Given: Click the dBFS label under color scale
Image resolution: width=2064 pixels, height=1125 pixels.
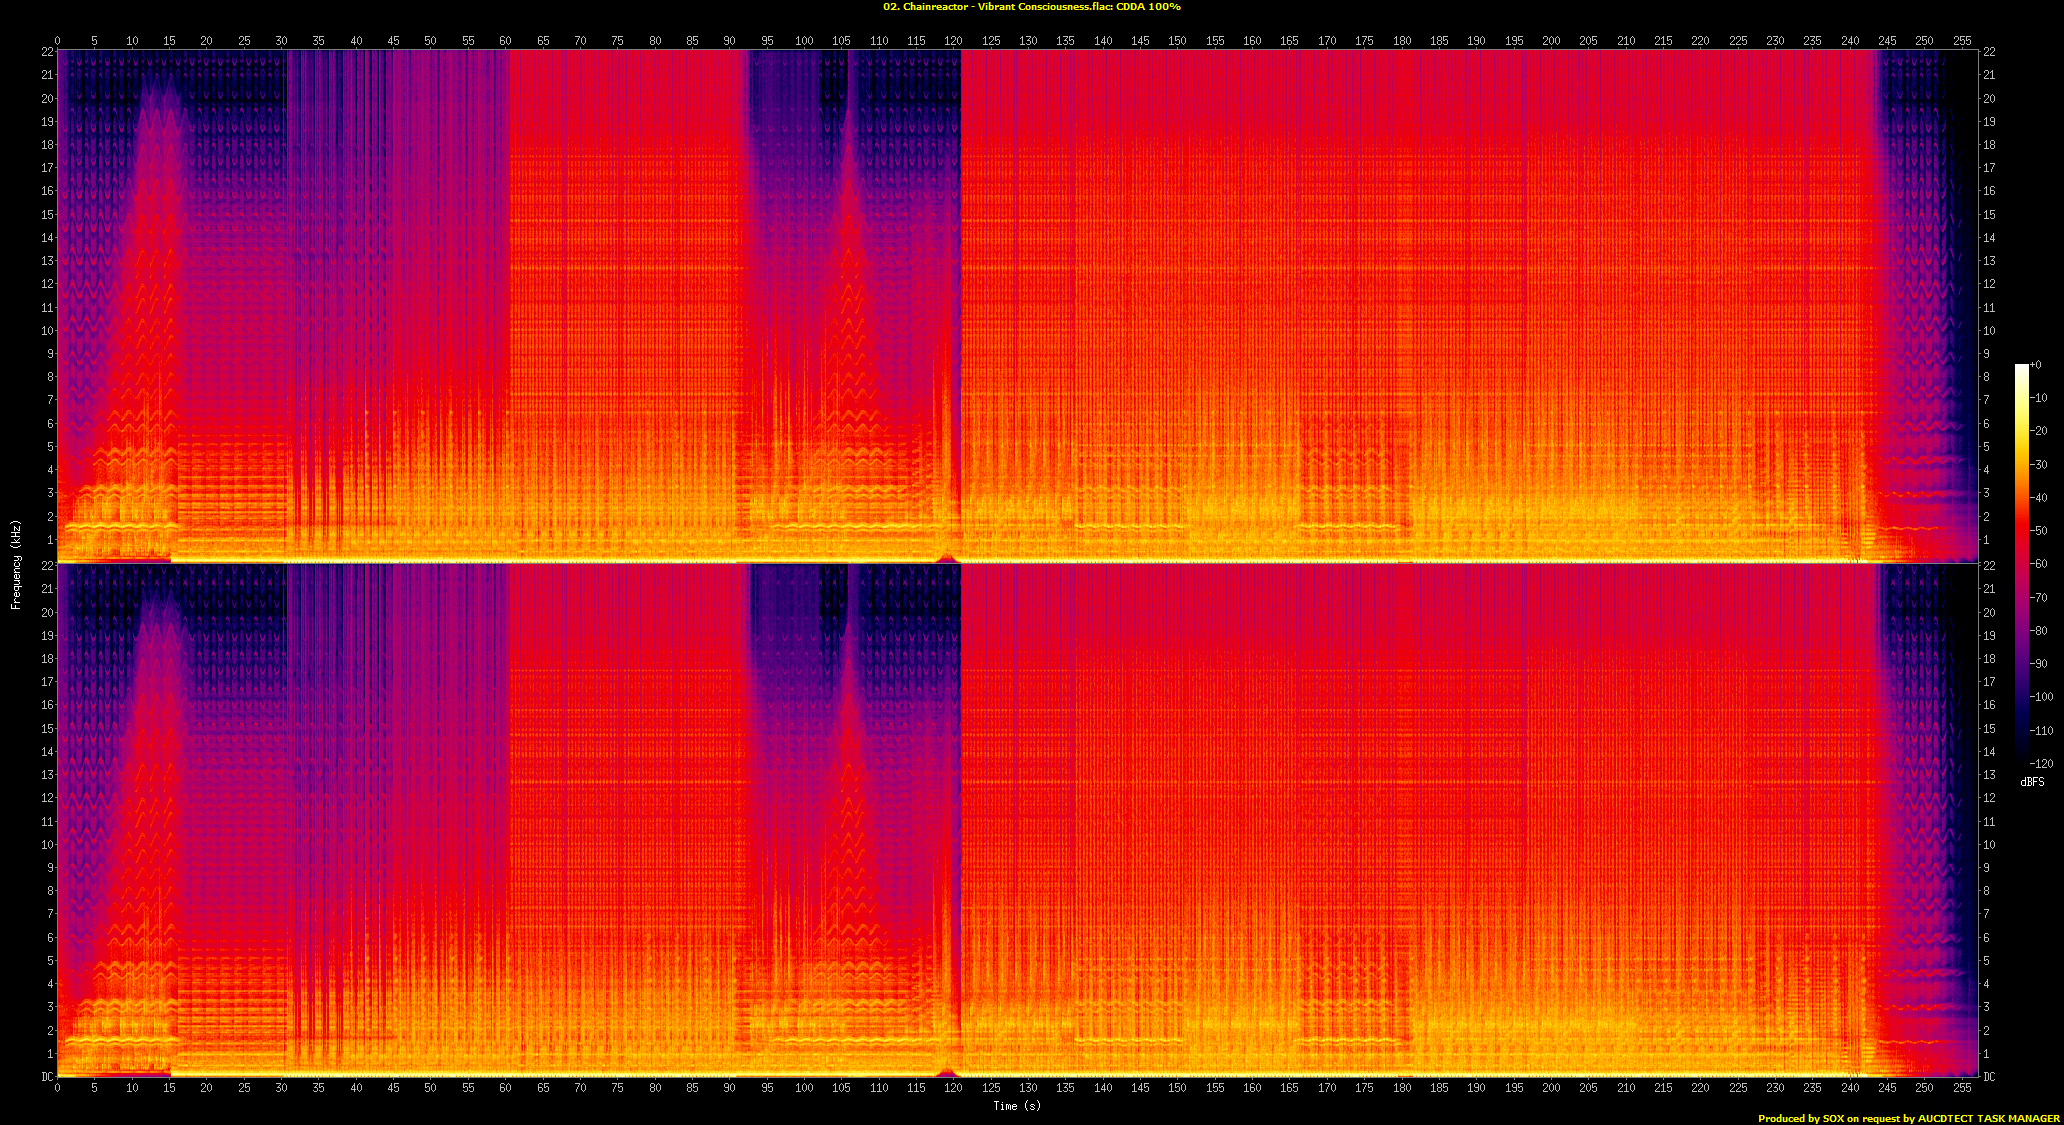Looking at the screenshot, I should click(x=2032, y=782).
